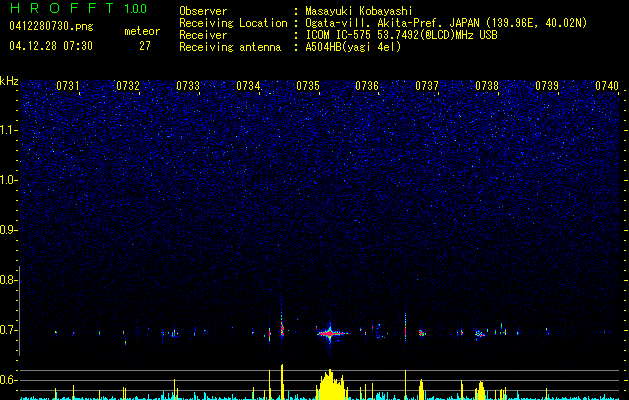Click the receiver info ICOM IC-575 text

(x=401, y=35)
